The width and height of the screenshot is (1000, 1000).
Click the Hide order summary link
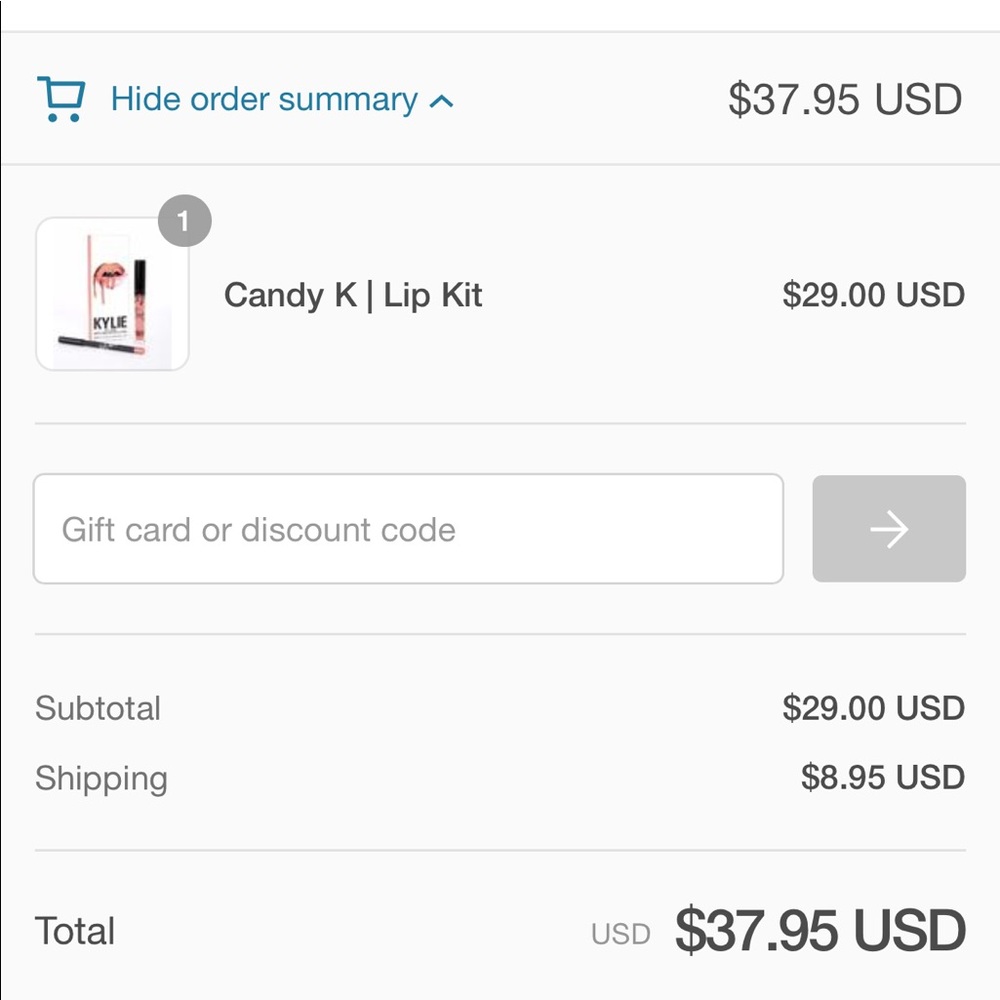(264, 100)
